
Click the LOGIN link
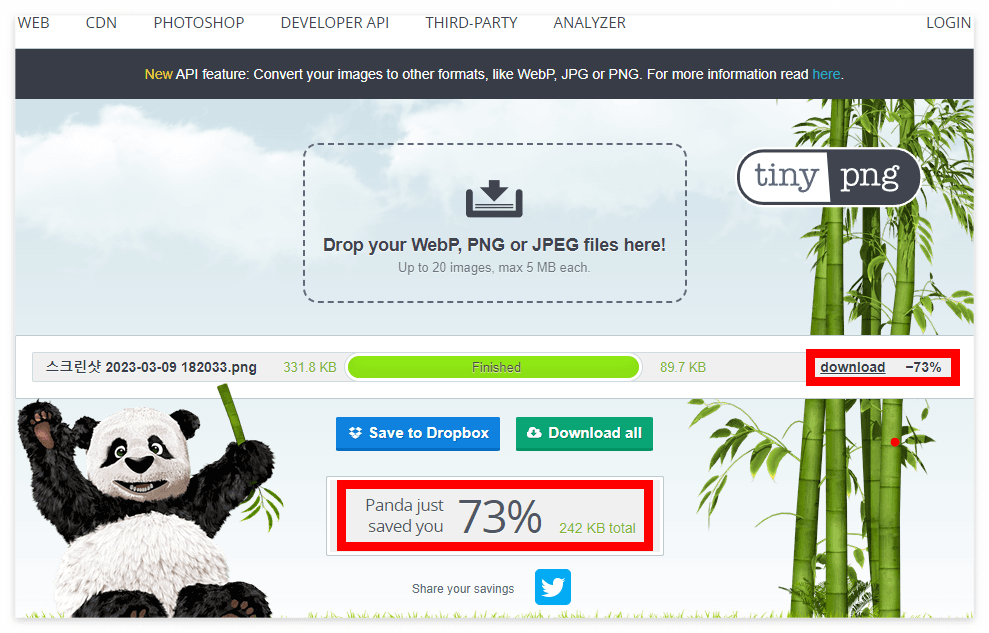point(948,23)
